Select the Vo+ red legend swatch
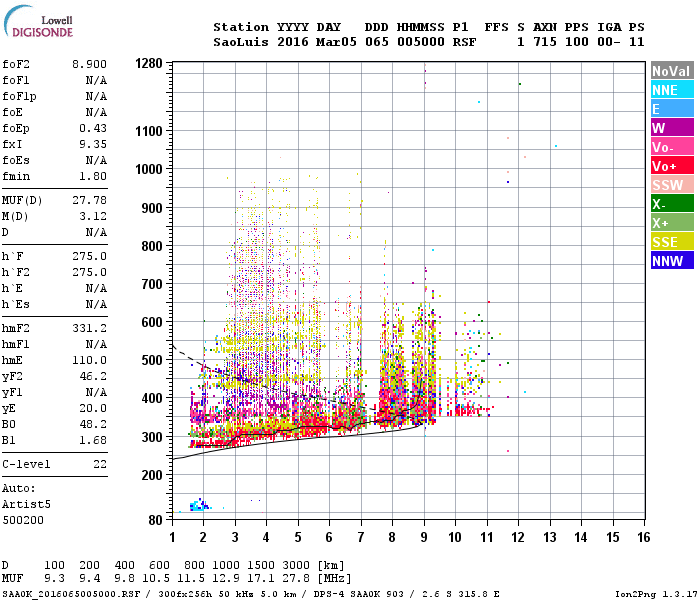This screenshot has height=600, width=700. point(672,166)
